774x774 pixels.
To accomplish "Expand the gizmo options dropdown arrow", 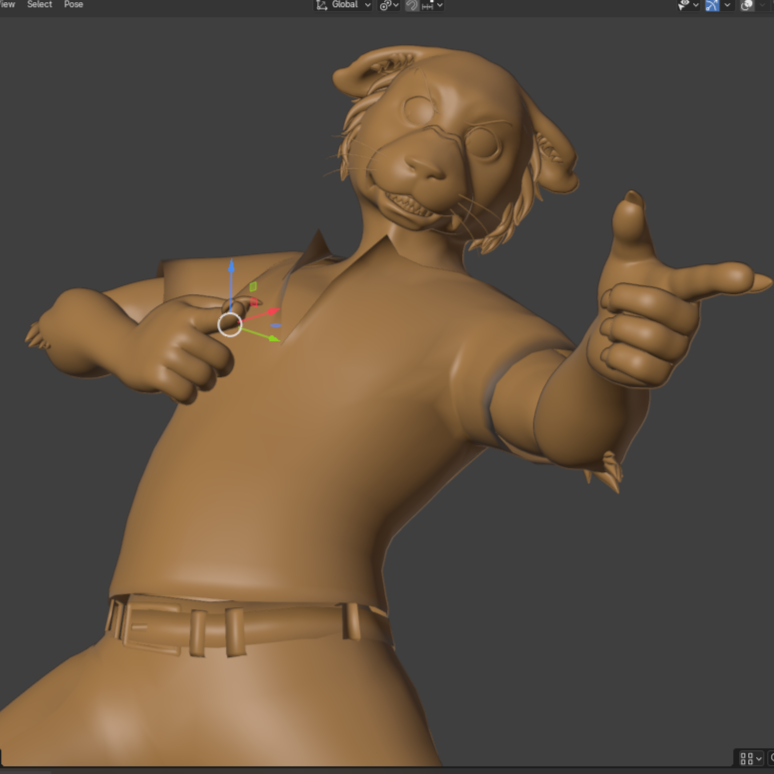I will pos(727,5).
